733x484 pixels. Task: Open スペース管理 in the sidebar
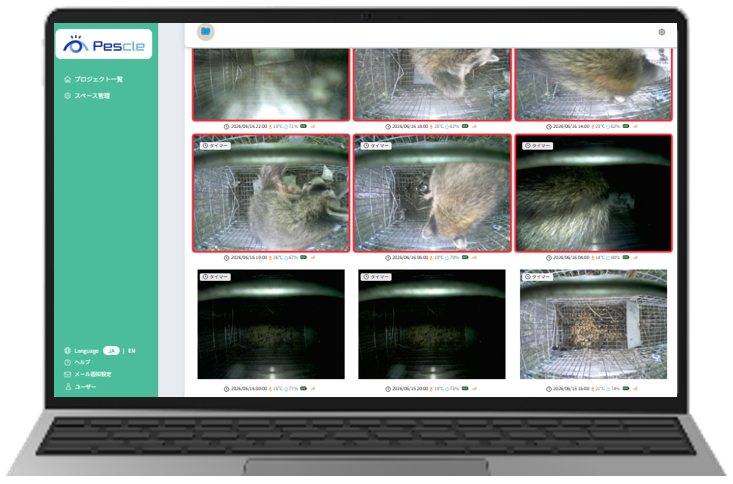coord(93,95)
